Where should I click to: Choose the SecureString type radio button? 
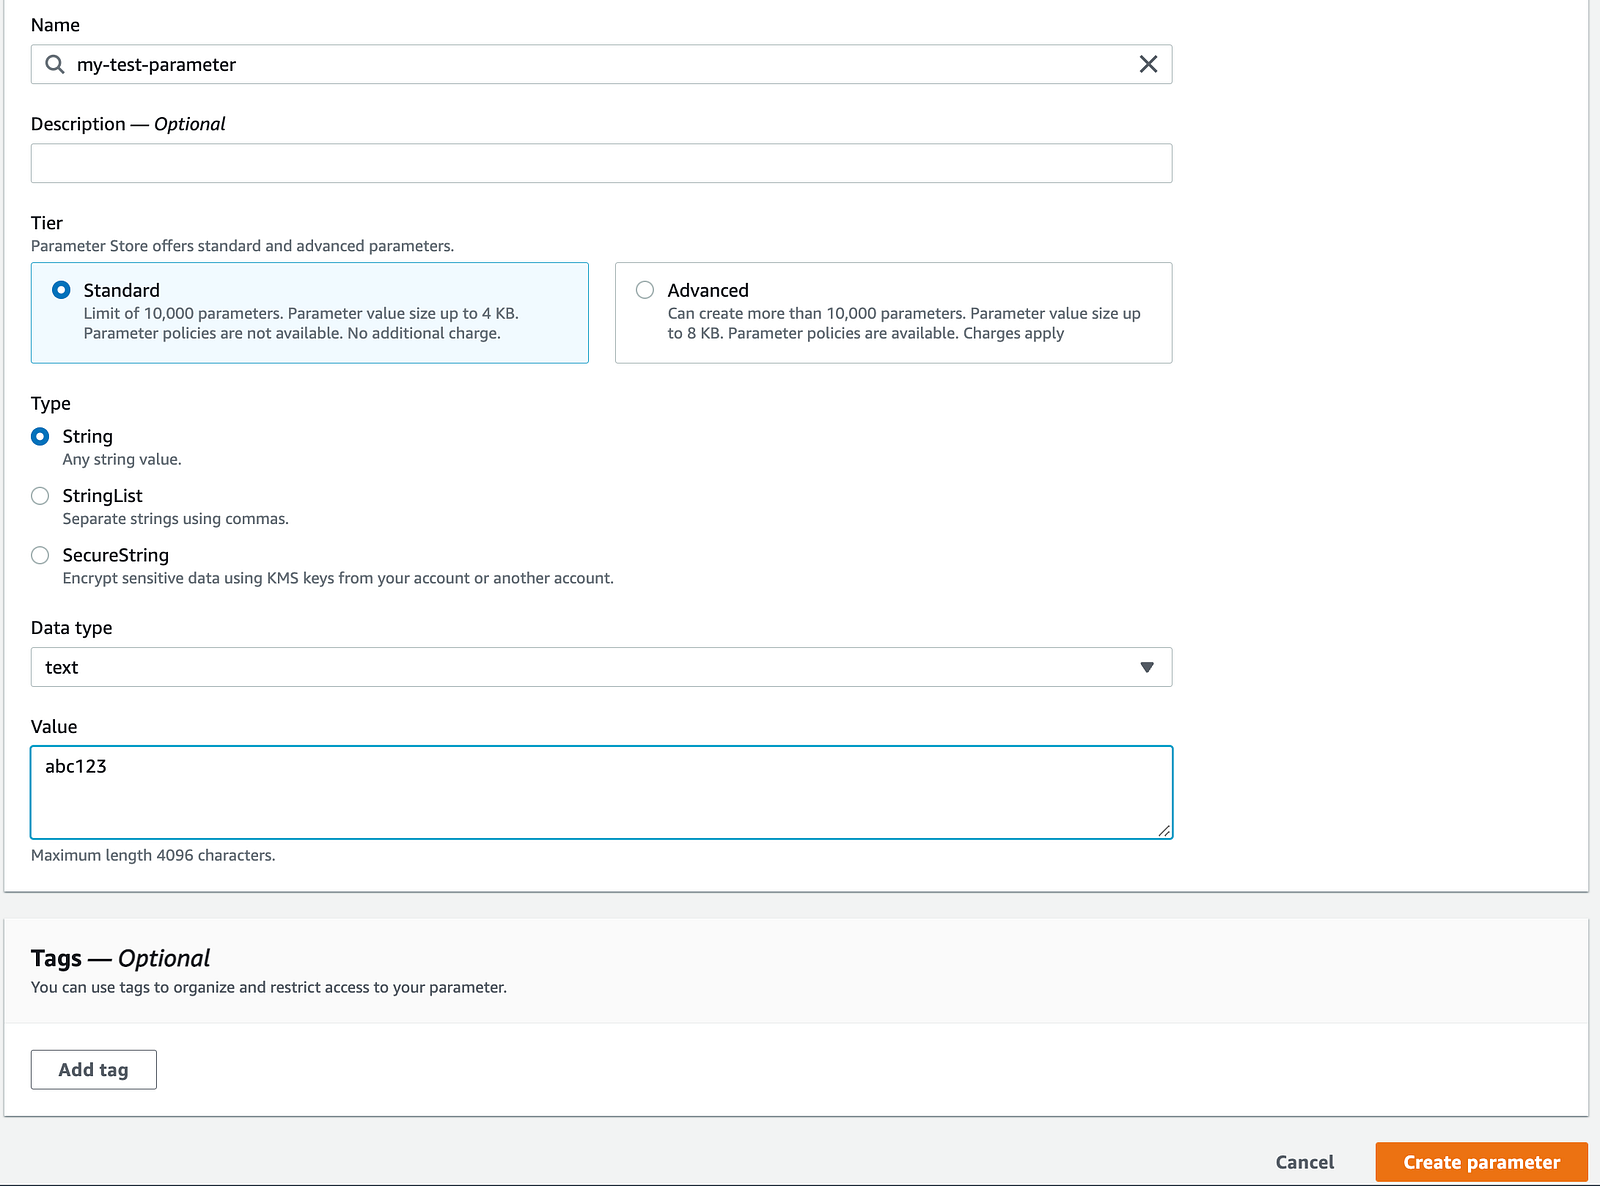40,555
